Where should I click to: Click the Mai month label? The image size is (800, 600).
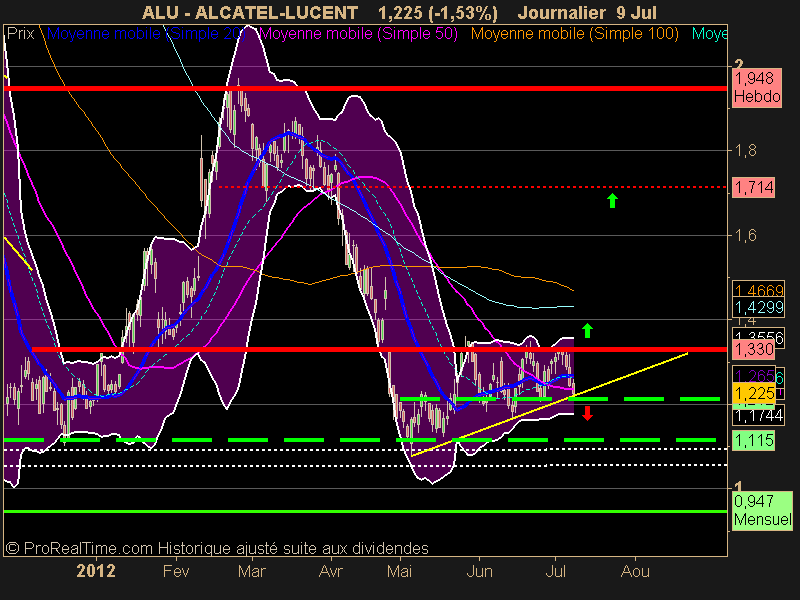(399, 571)
